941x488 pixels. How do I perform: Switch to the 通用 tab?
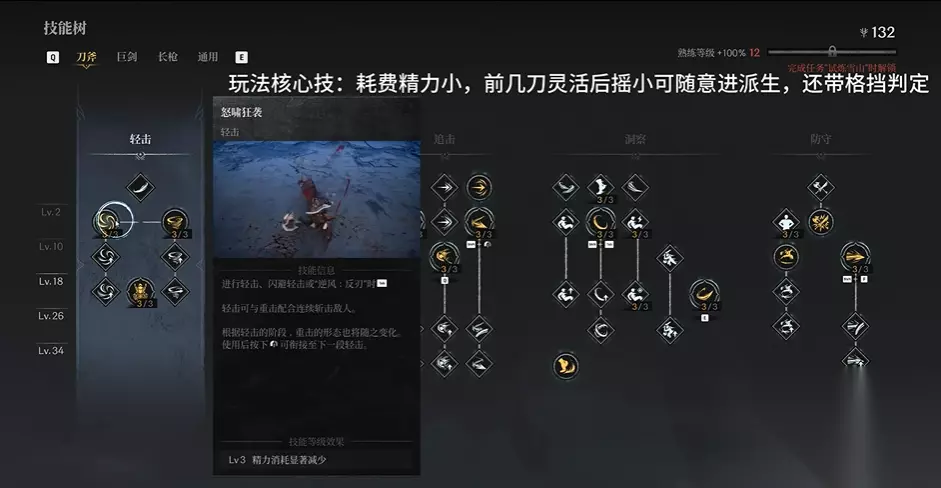point(208,56)
